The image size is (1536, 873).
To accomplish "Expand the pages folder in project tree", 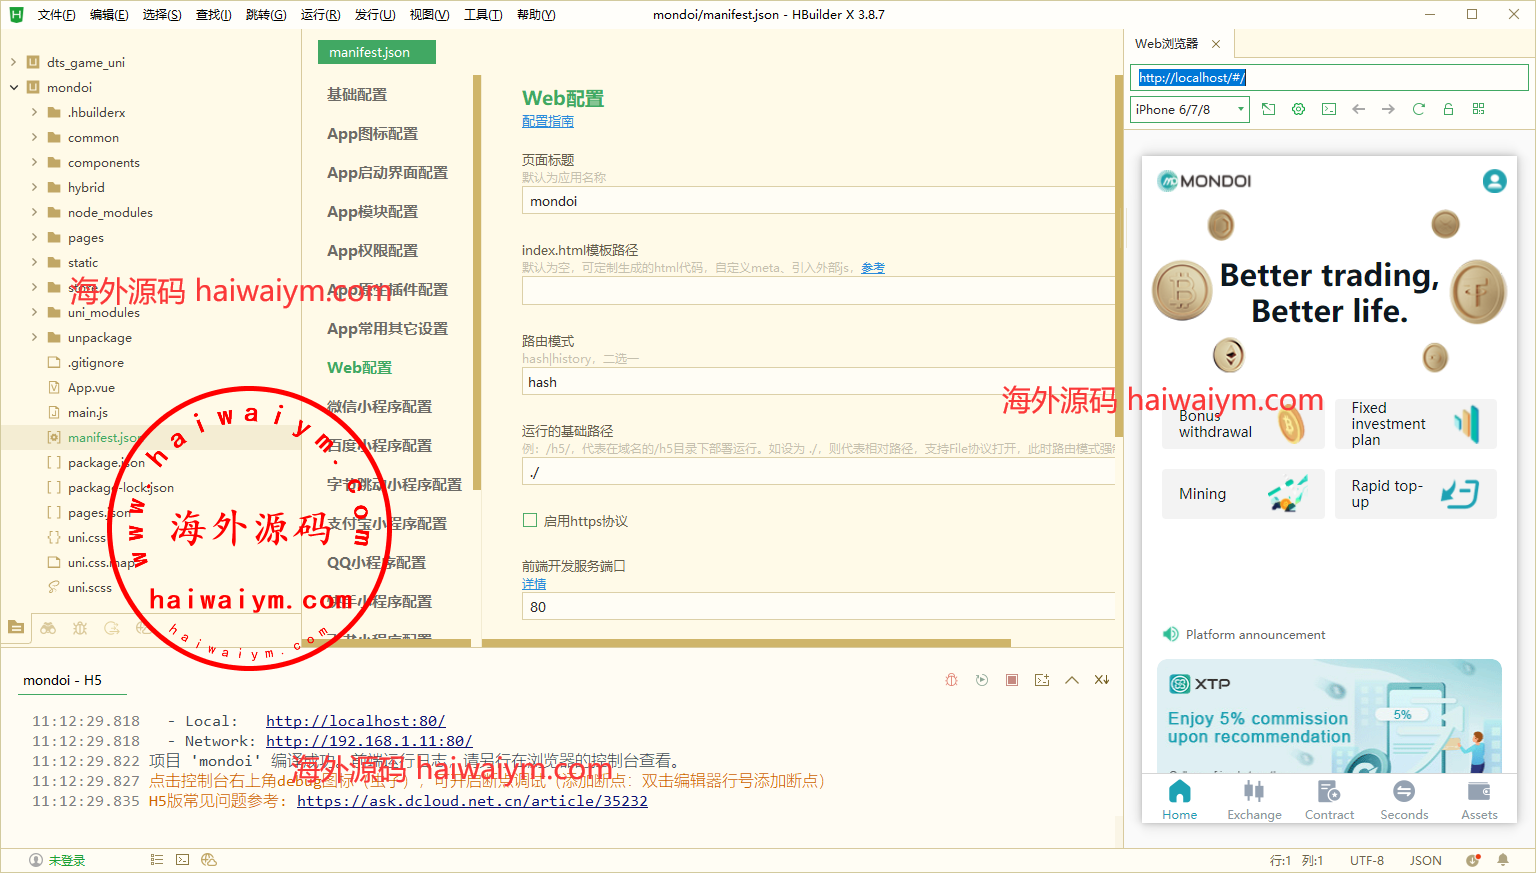I will 34,238.
